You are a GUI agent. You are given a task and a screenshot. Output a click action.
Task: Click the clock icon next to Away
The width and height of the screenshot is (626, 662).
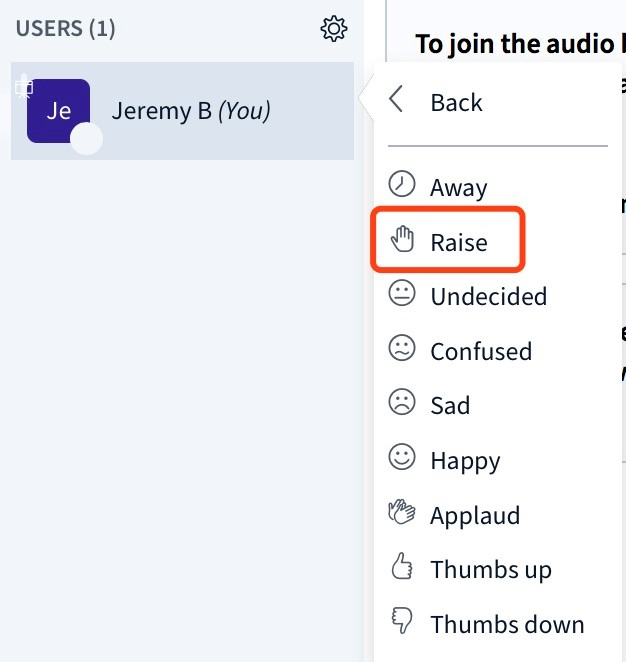click(402, 187)
